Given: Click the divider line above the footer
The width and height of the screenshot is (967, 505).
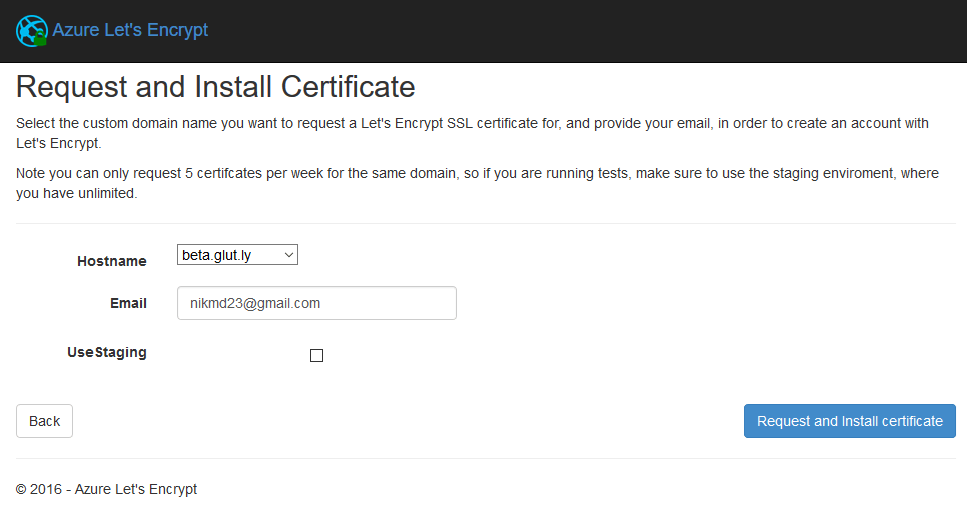Looking at the screenshot, I should tap(483, 459).
